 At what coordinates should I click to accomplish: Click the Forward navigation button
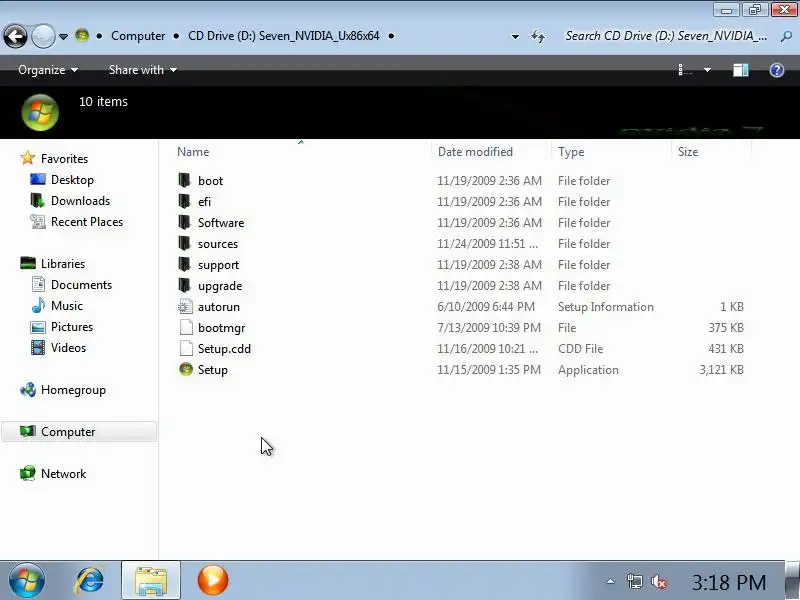pyautogui.click(x=43, y=36)
